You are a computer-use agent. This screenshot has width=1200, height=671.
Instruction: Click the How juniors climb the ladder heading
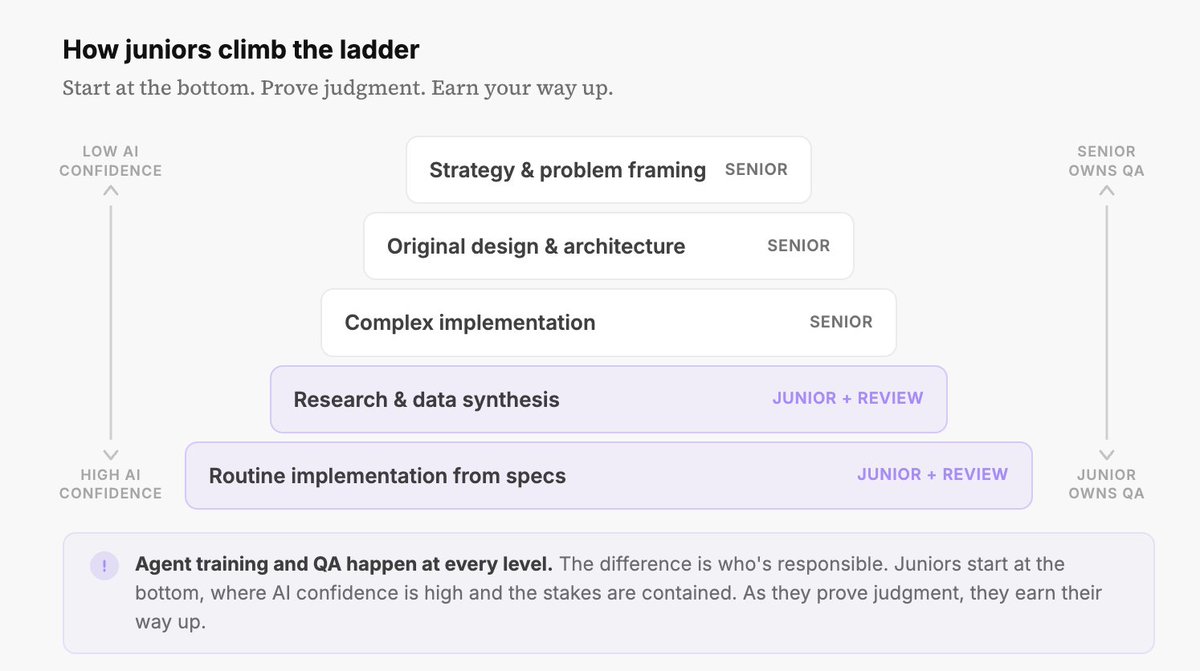point(241,49)
